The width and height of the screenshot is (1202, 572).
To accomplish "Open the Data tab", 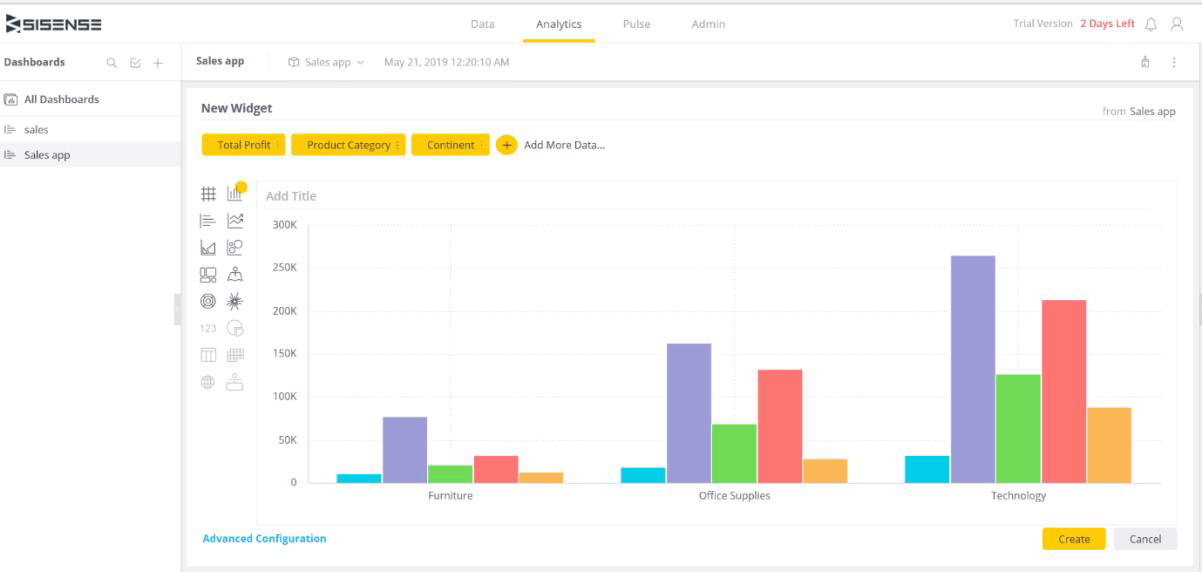I will pyautogui.click(x=482, y=24).
